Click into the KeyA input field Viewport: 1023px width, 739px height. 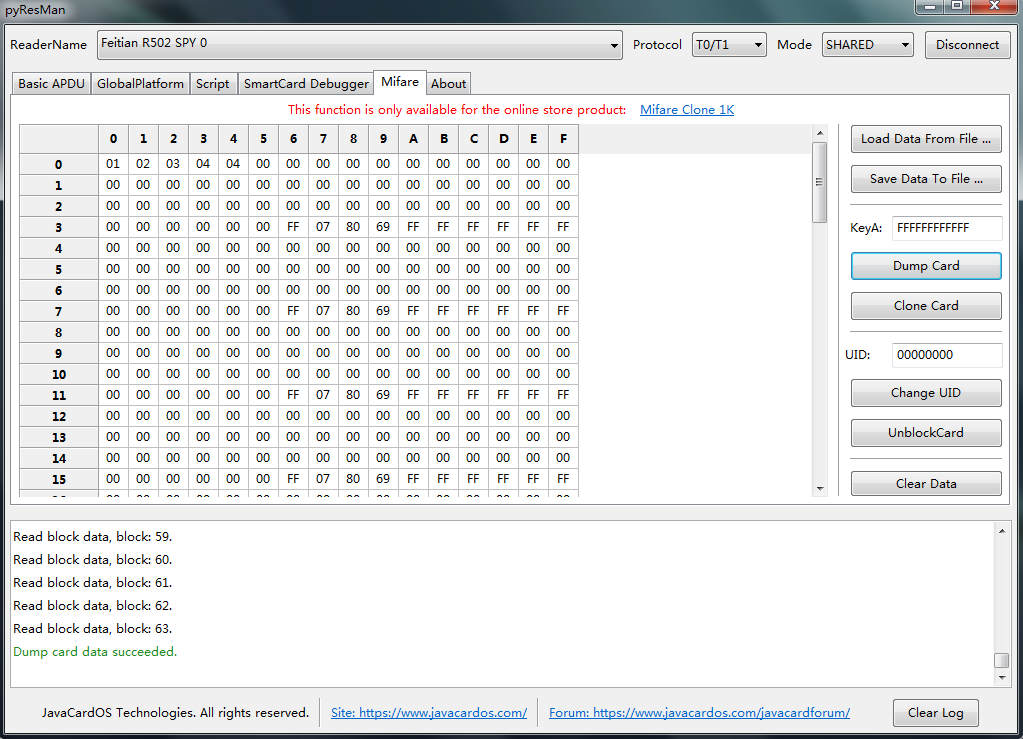point(946,228)
